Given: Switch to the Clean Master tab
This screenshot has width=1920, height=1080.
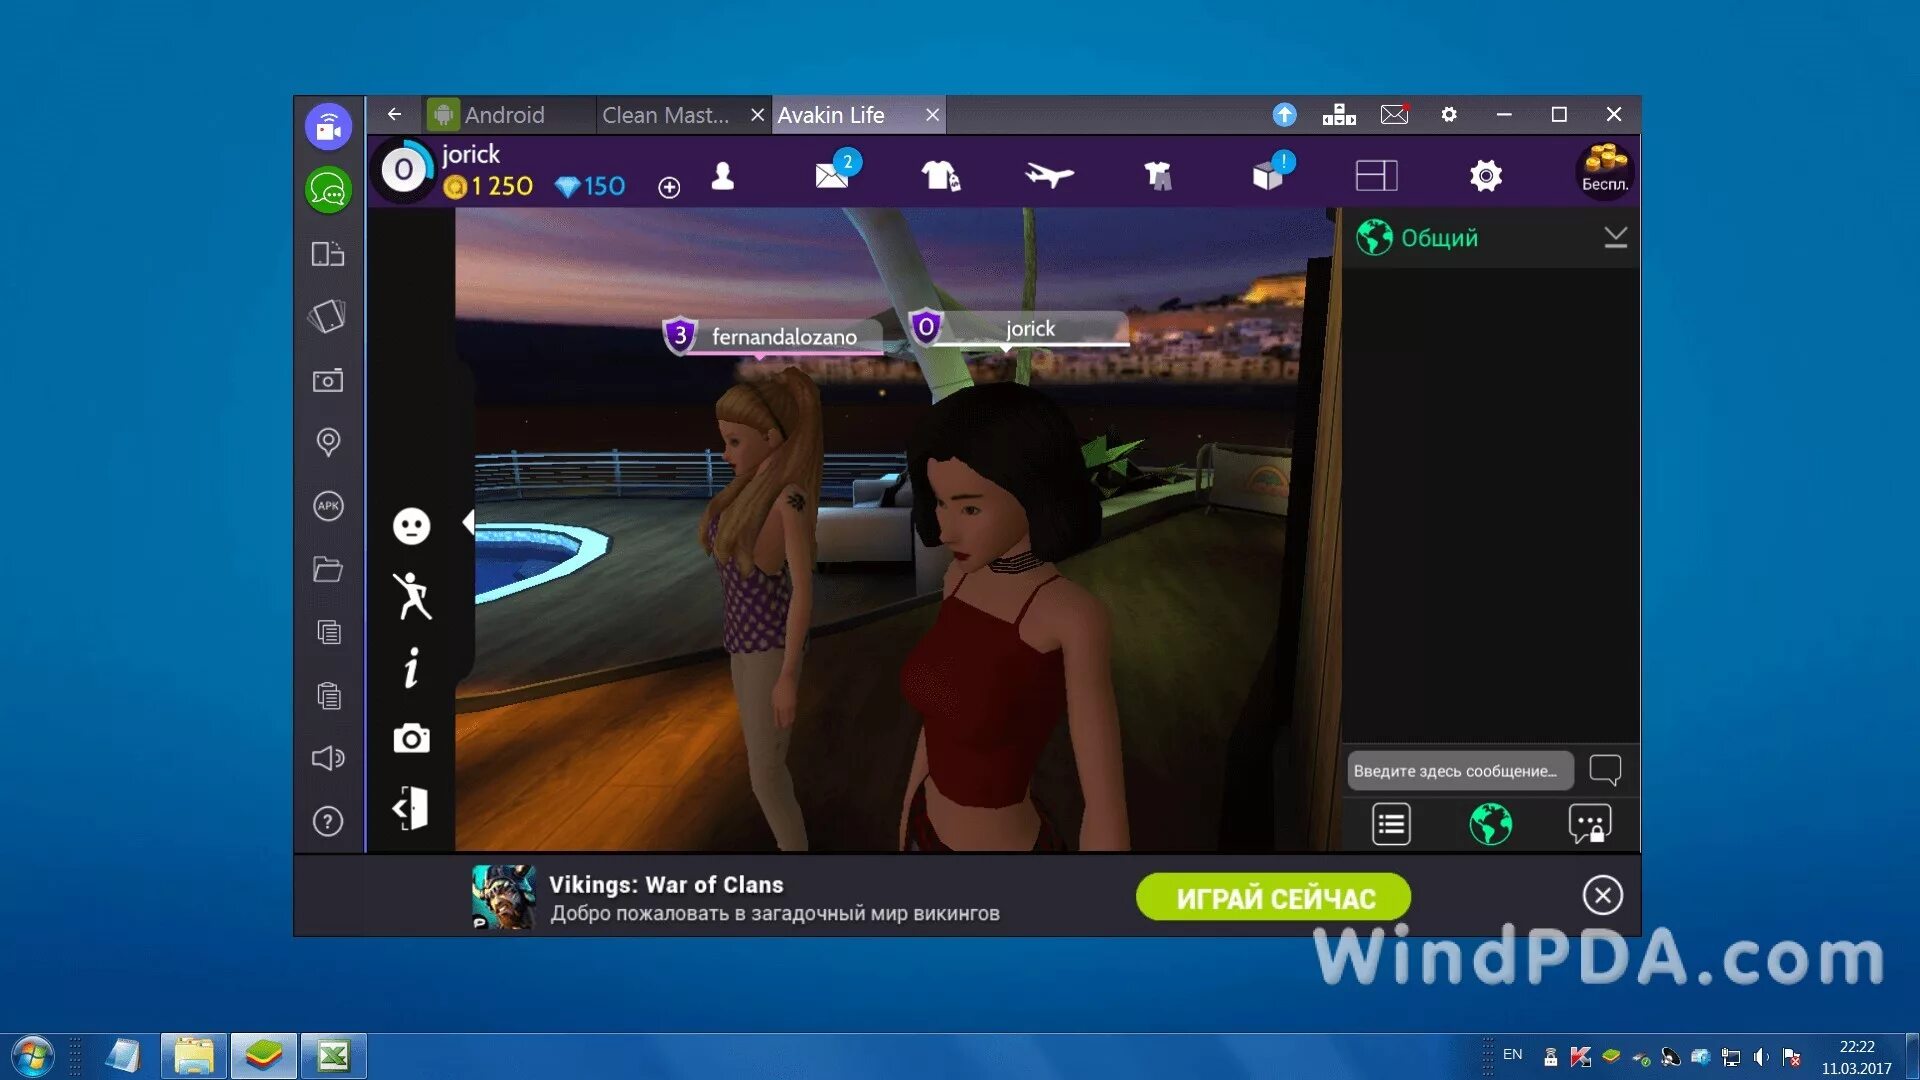Looking at the screenshot, I should coord(665,115).
